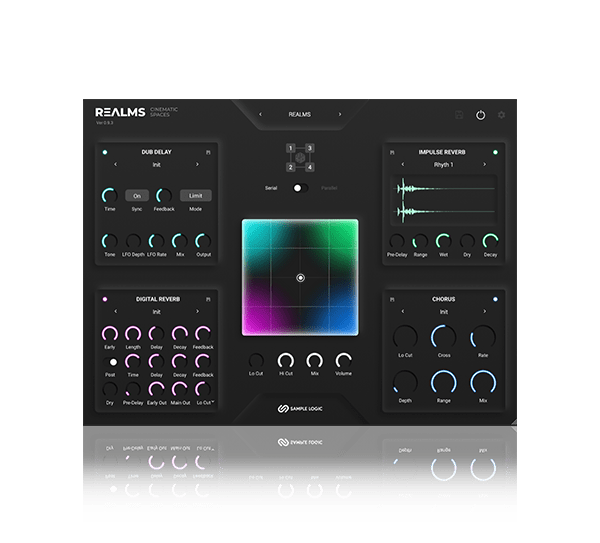The image size is (600, 543).
Task: Toggle Digital Reverb power LED
Action: click(x=105, y=299)
